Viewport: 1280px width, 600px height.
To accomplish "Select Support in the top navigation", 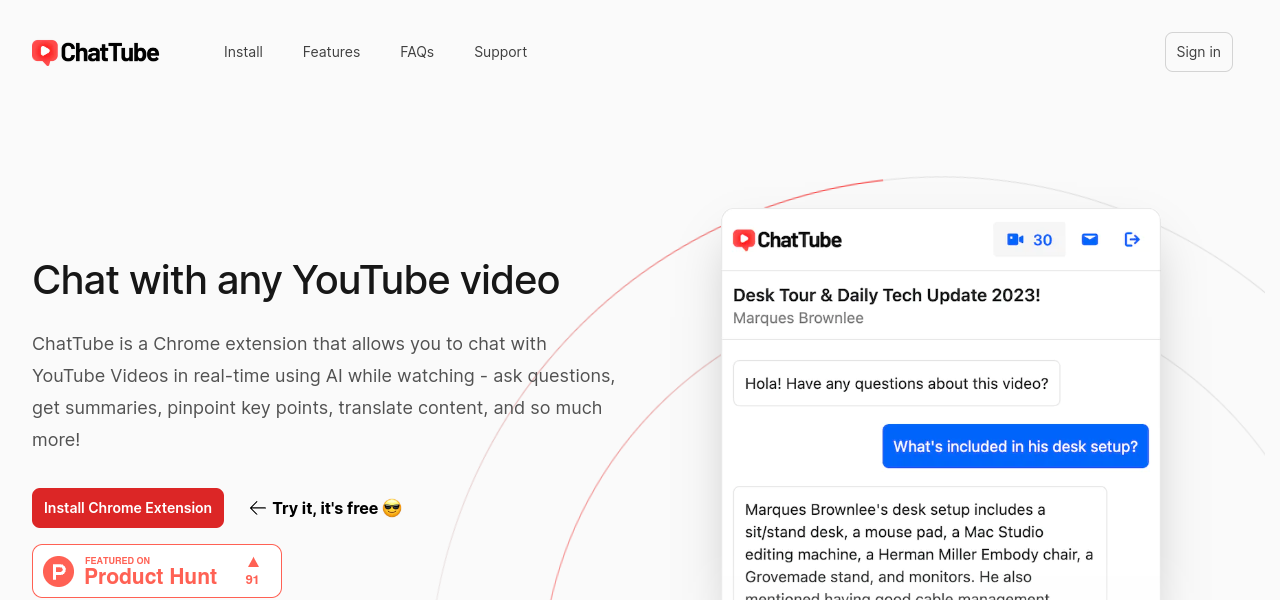I will [x=500, y=52].
